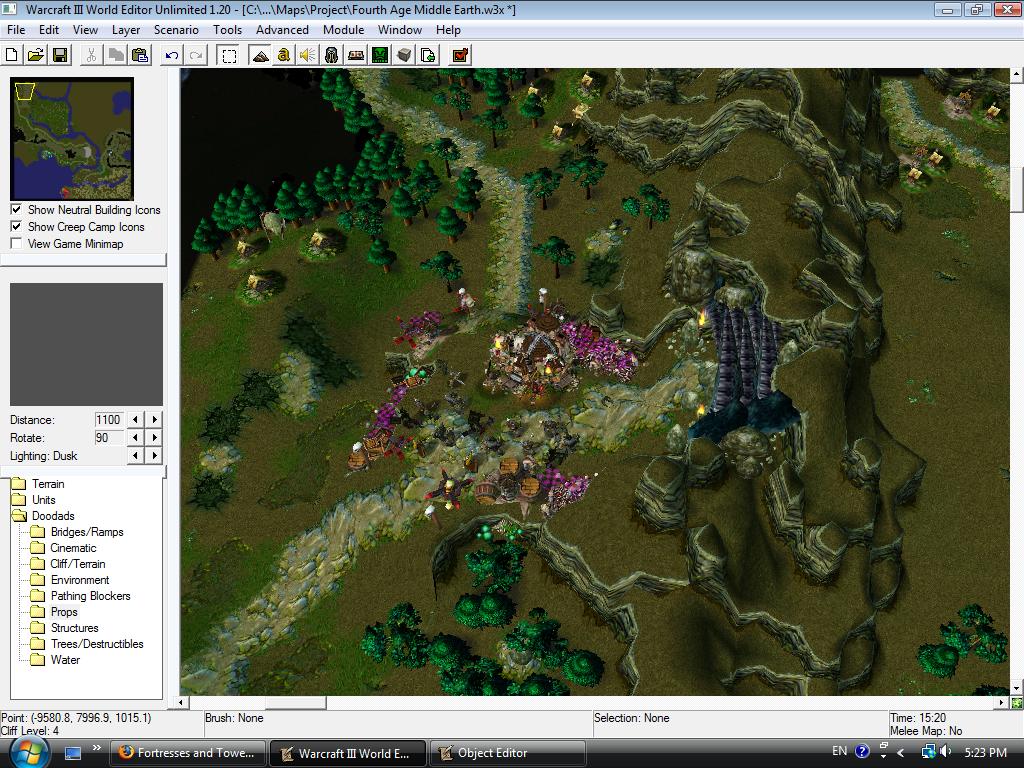Open the Window menu
This screenshot has width=1024, height=768.
400,30
